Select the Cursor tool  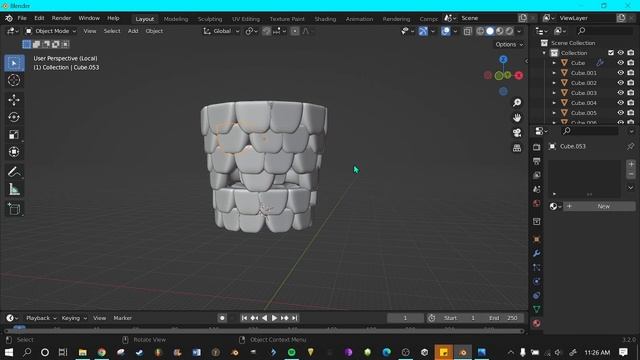[14, 80]
